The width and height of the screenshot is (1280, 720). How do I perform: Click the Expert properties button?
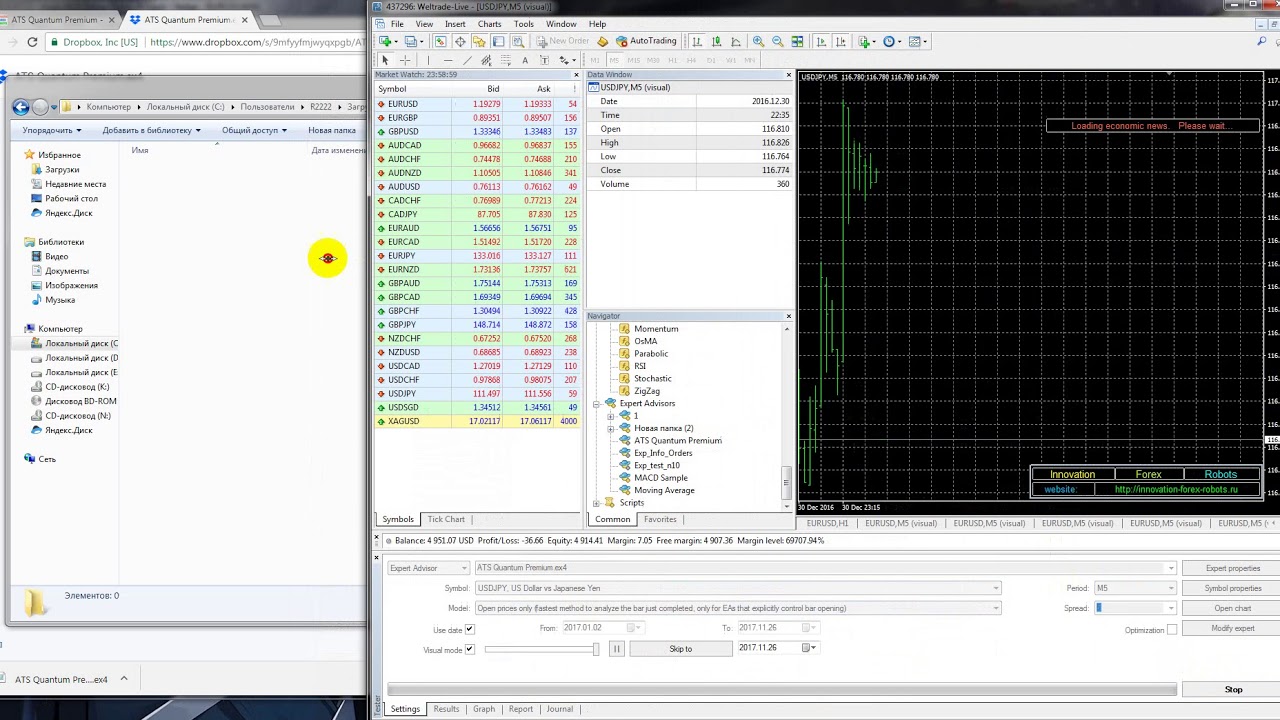(1232, 568)
